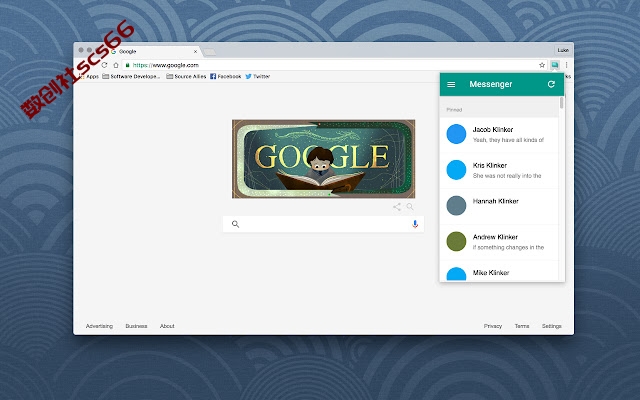Open the Privacy footer link
This screenshot has width=640, height=400.
493,326
